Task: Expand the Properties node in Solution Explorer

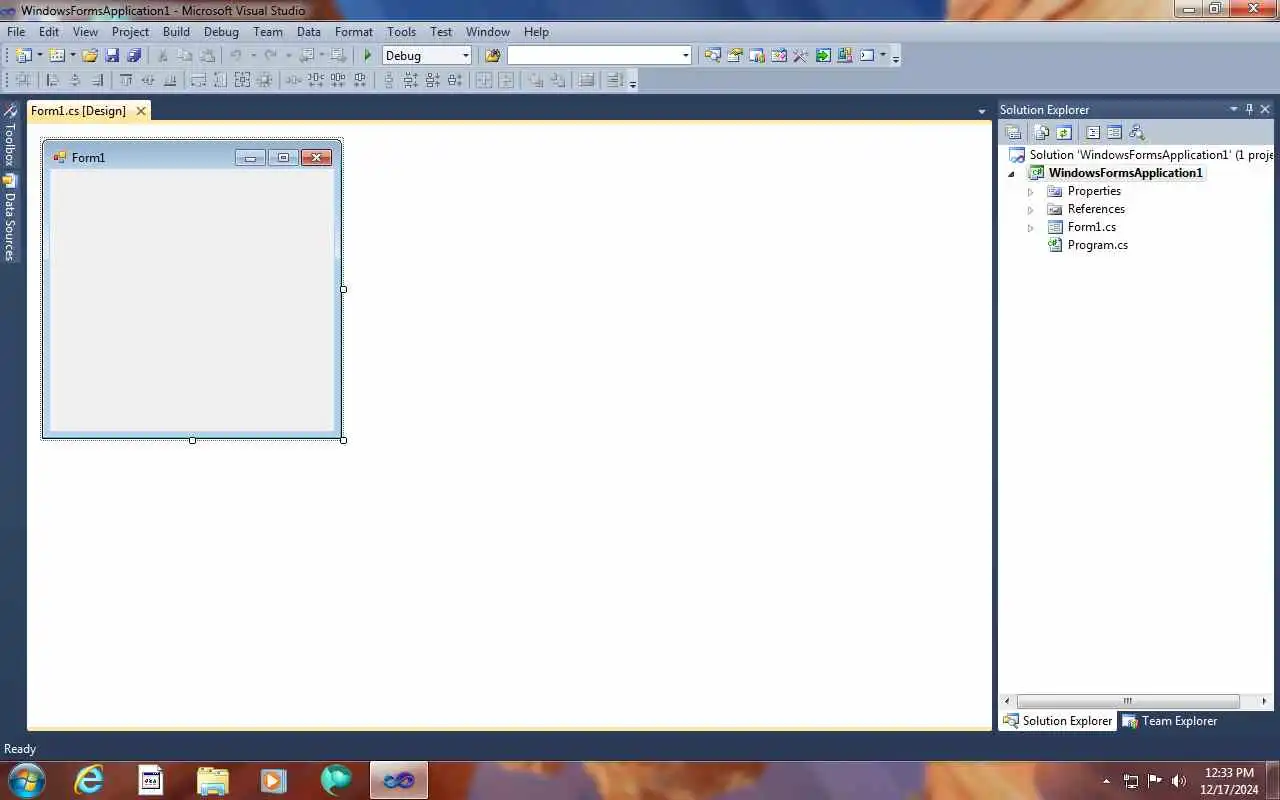Action: [x=1030, y=191]
